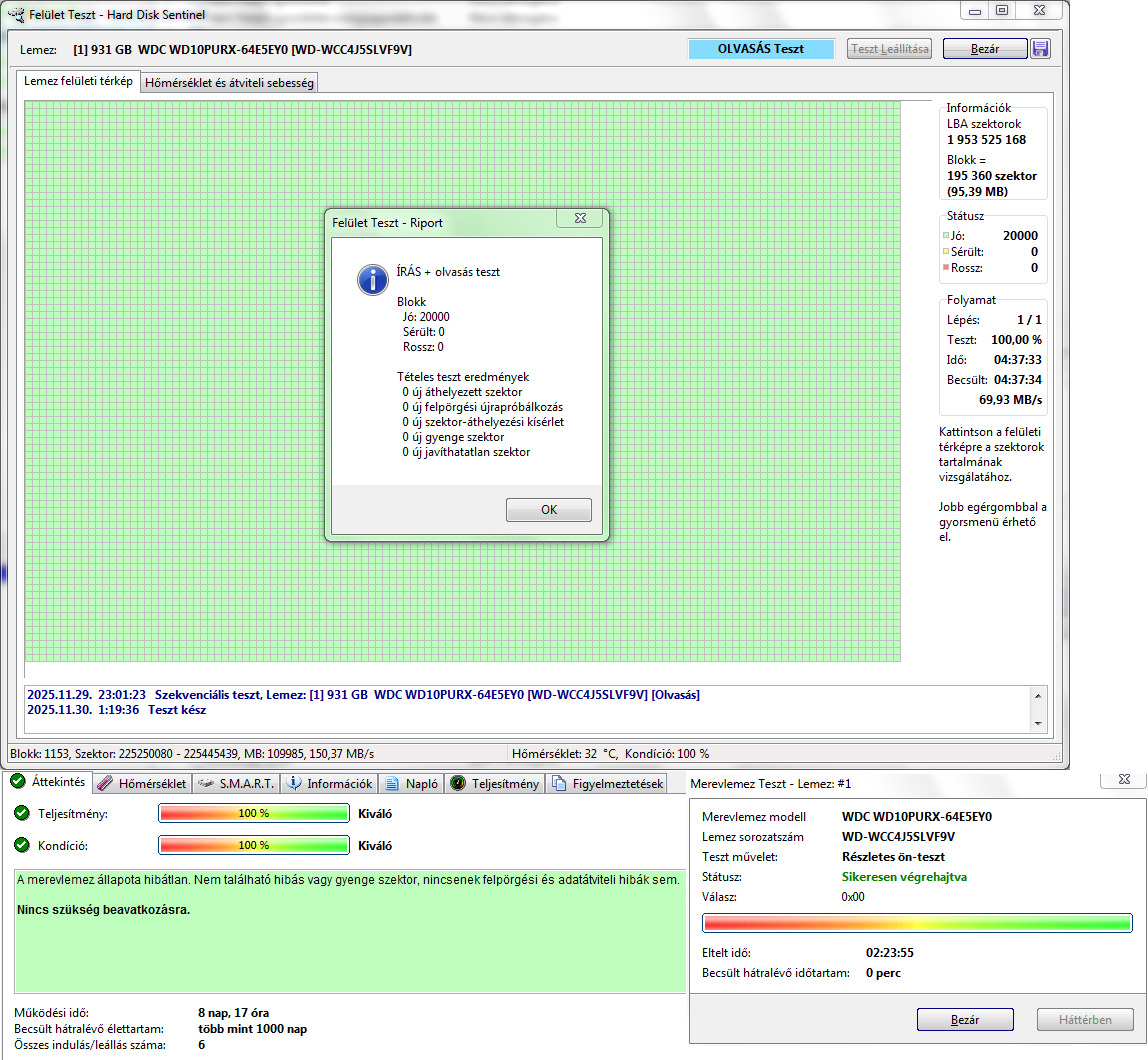Click the blue info icon in Riport dialog
The height and width of the screenshot is (1060, 1148).
pos(373,280)
